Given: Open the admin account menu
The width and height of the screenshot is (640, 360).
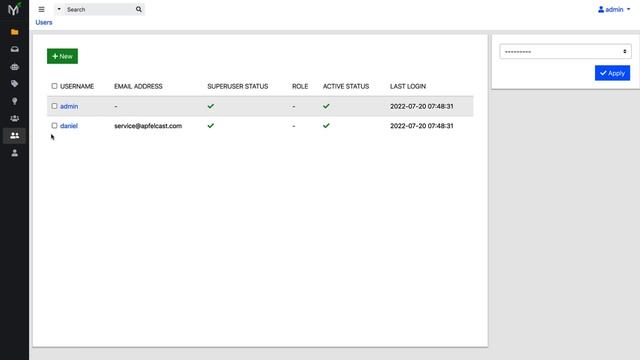Looking at the screenshot, I should [614, 9].
